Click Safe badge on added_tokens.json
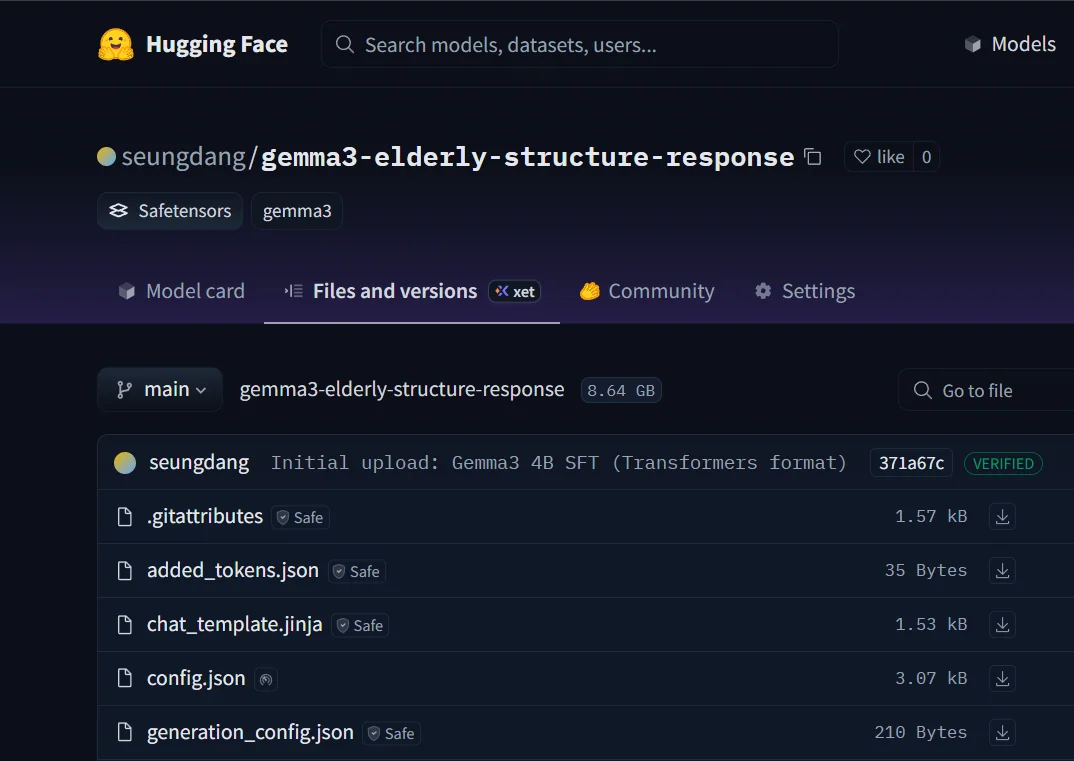This screenshot has width=1074, height=761. pos(357,571)
